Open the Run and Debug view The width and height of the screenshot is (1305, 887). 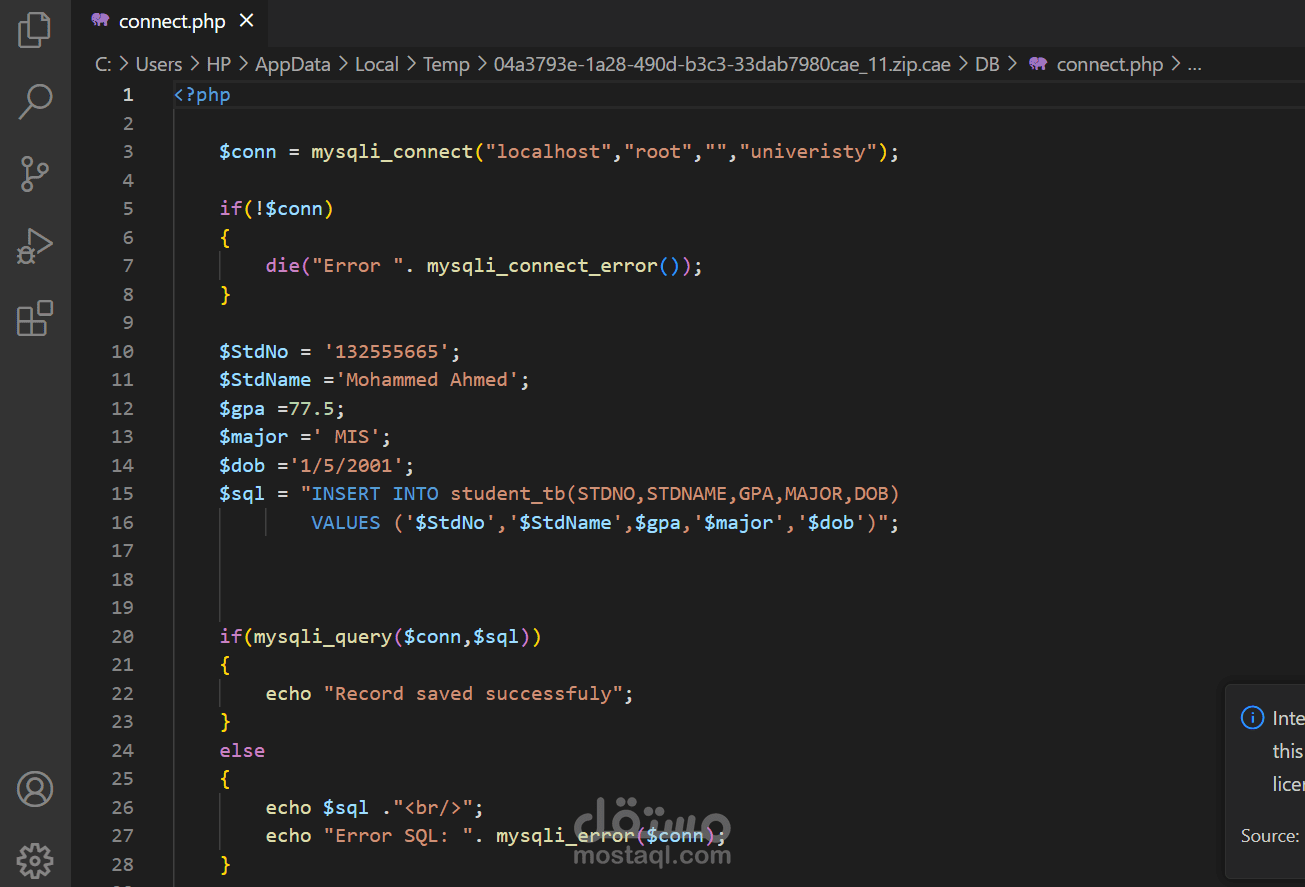click(x=35, y=246)
